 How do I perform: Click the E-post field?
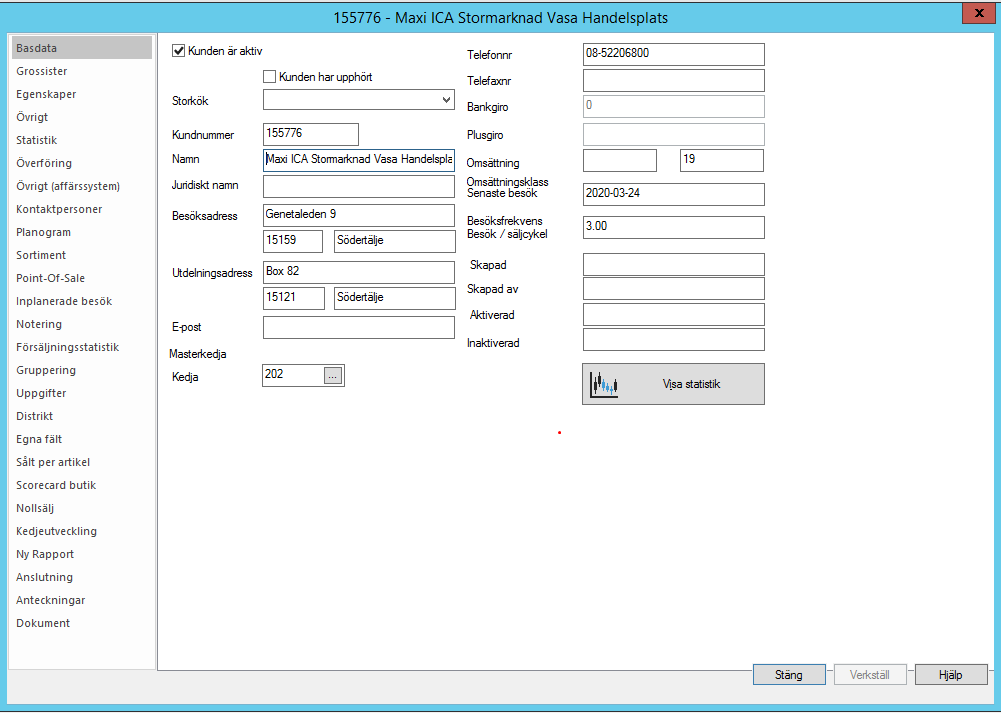tap(359, 327)
